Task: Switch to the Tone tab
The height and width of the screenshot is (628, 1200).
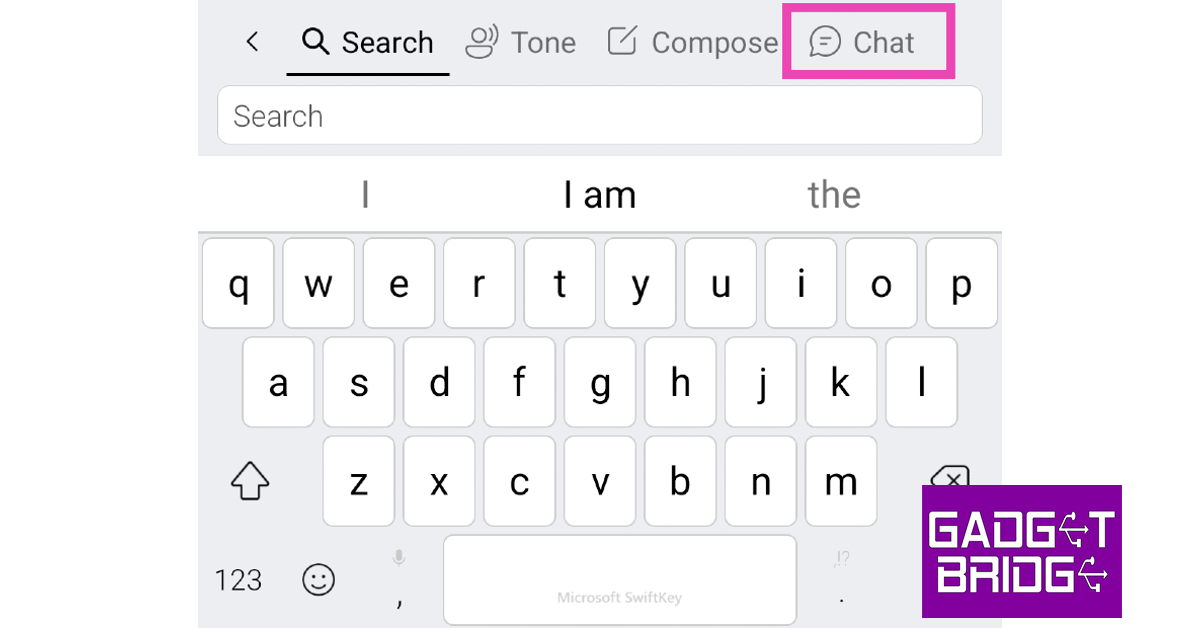Action: tap(521, 43)
